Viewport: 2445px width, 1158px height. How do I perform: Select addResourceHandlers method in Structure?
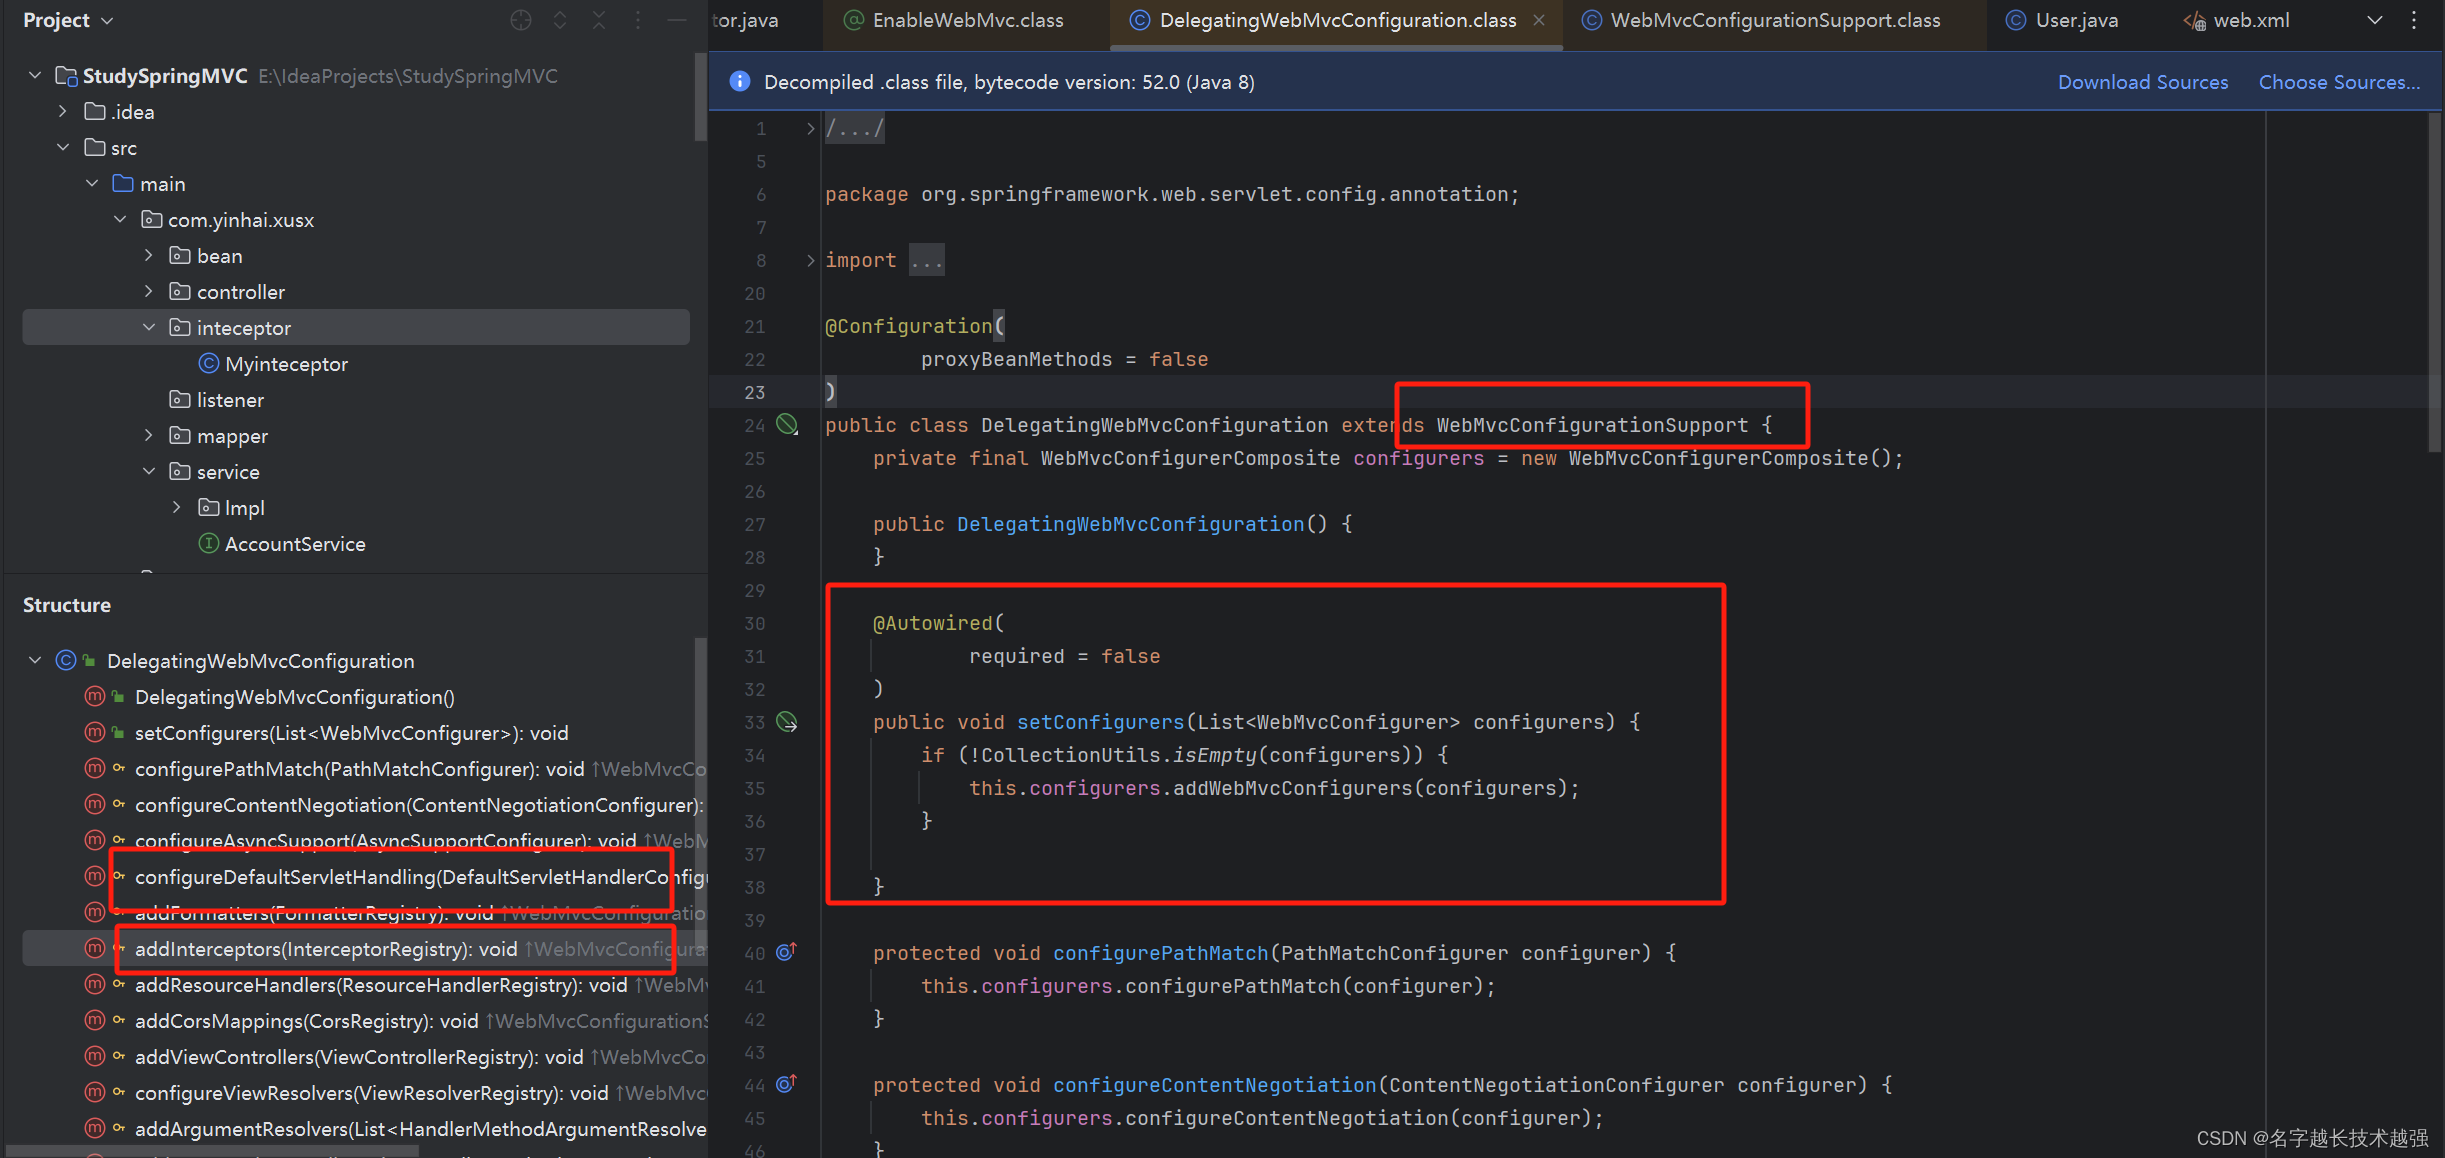coord(381,985)
